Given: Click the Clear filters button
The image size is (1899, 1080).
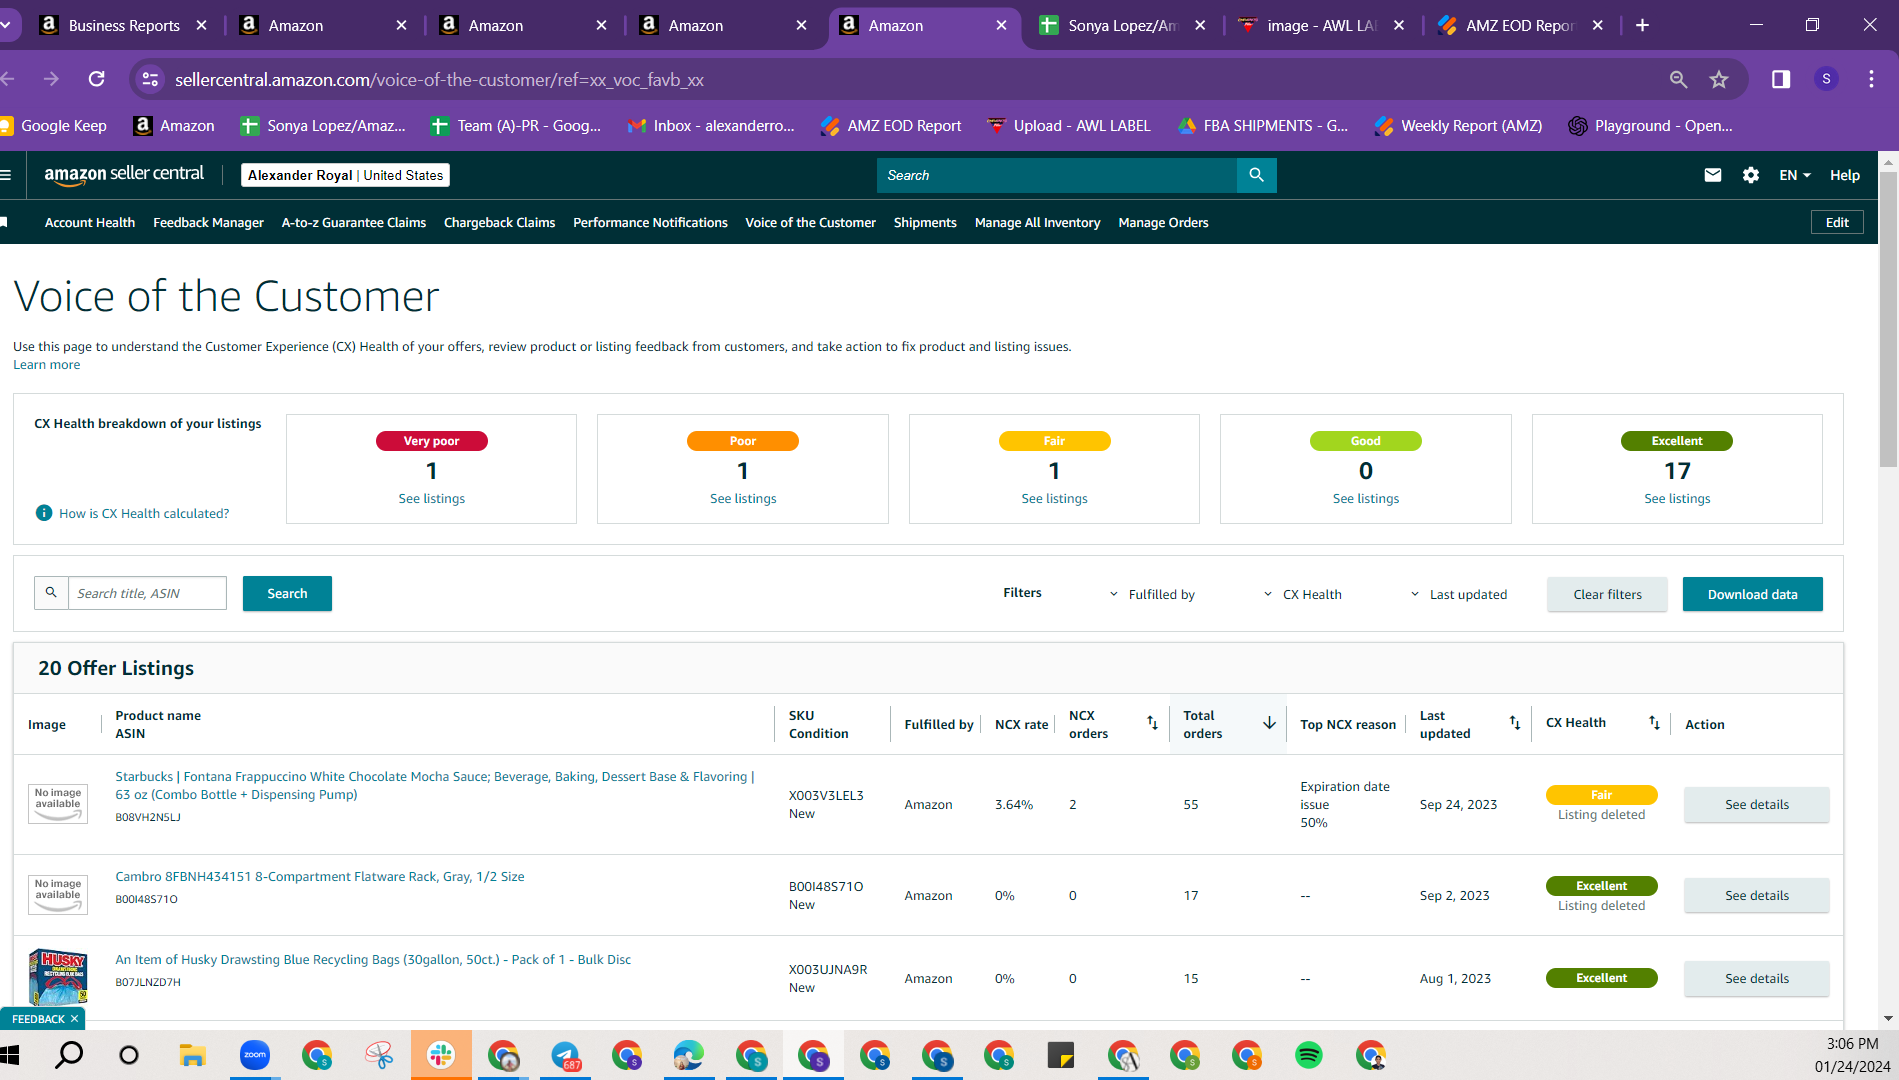Looking at the screenshot, I should point(1607,594).
